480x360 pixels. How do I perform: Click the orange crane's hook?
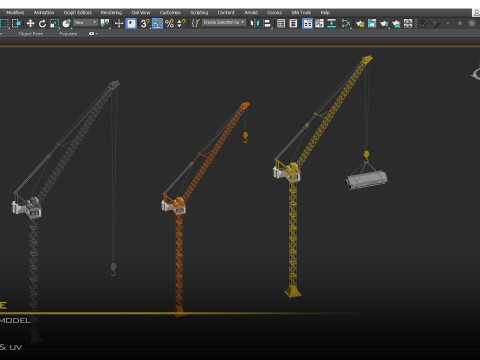tap(245, 137)
